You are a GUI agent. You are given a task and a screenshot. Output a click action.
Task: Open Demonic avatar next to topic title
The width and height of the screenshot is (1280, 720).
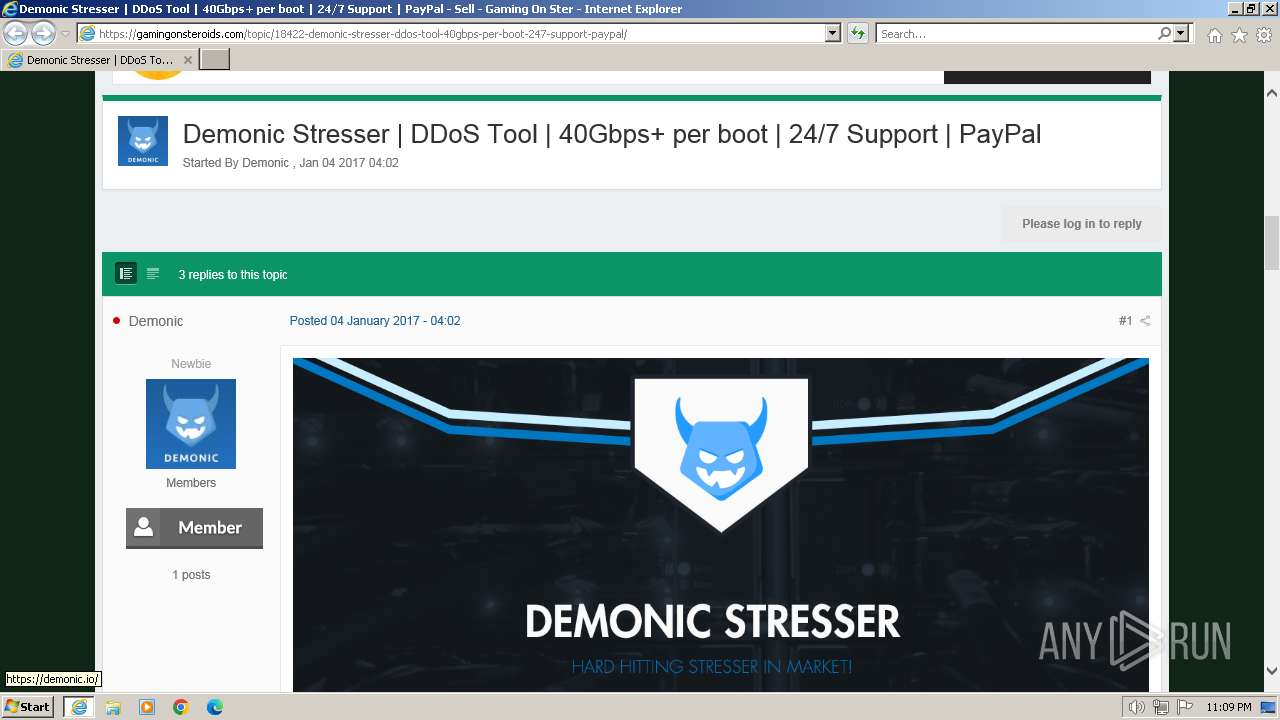tap(143, 141)
